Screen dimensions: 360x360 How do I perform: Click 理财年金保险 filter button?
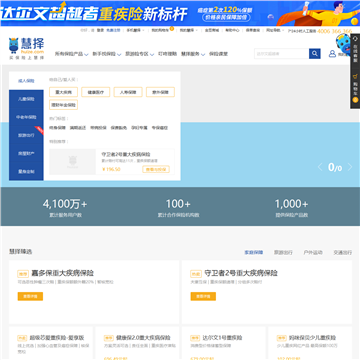pos(63,105)
